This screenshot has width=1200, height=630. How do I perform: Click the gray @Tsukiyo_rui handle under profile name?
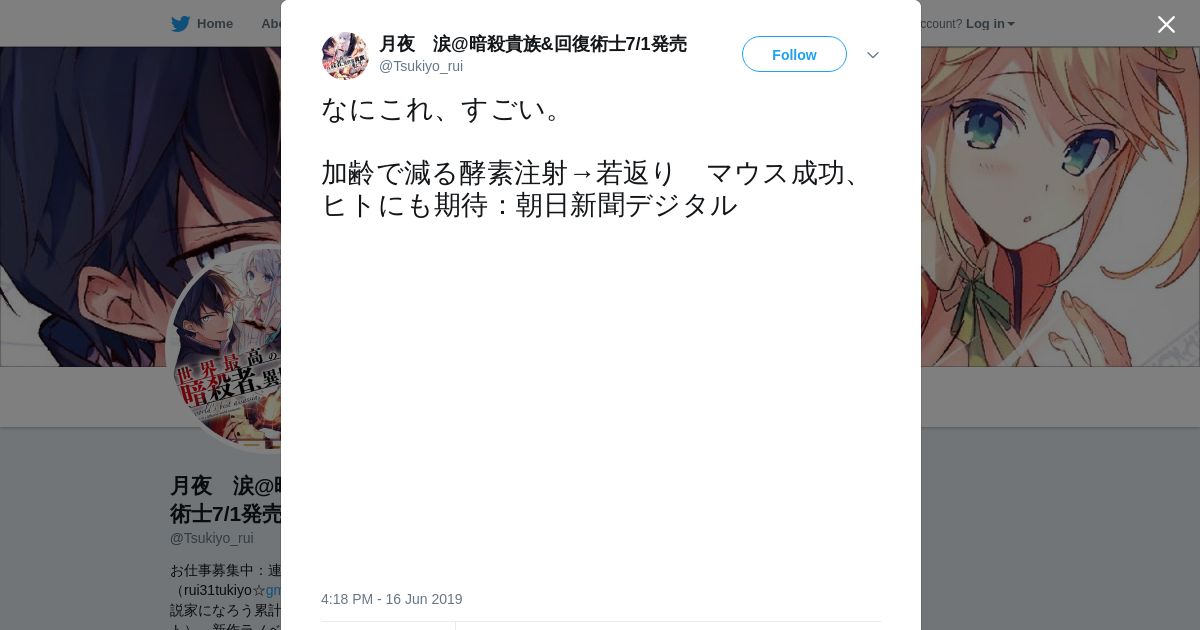pyautogui.click(x=212, y=538)
